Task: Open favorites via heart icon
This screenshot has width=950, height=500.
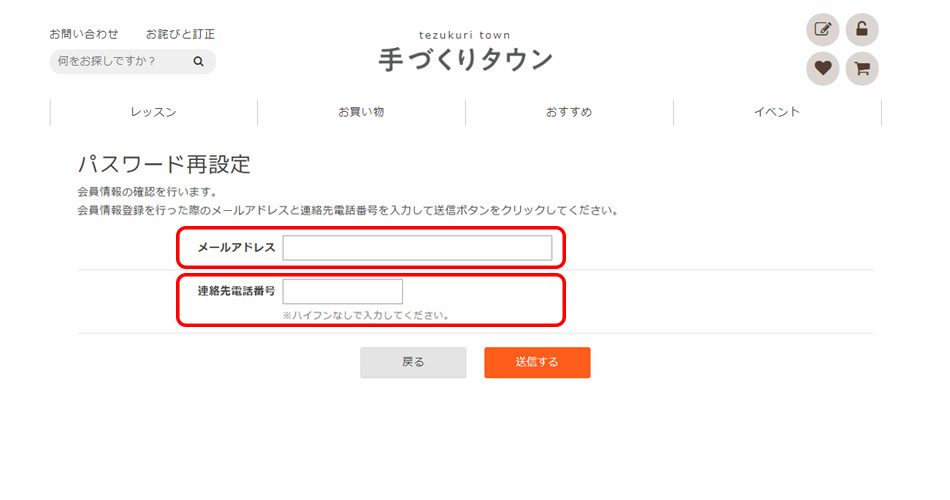Action: click(822, 69)
